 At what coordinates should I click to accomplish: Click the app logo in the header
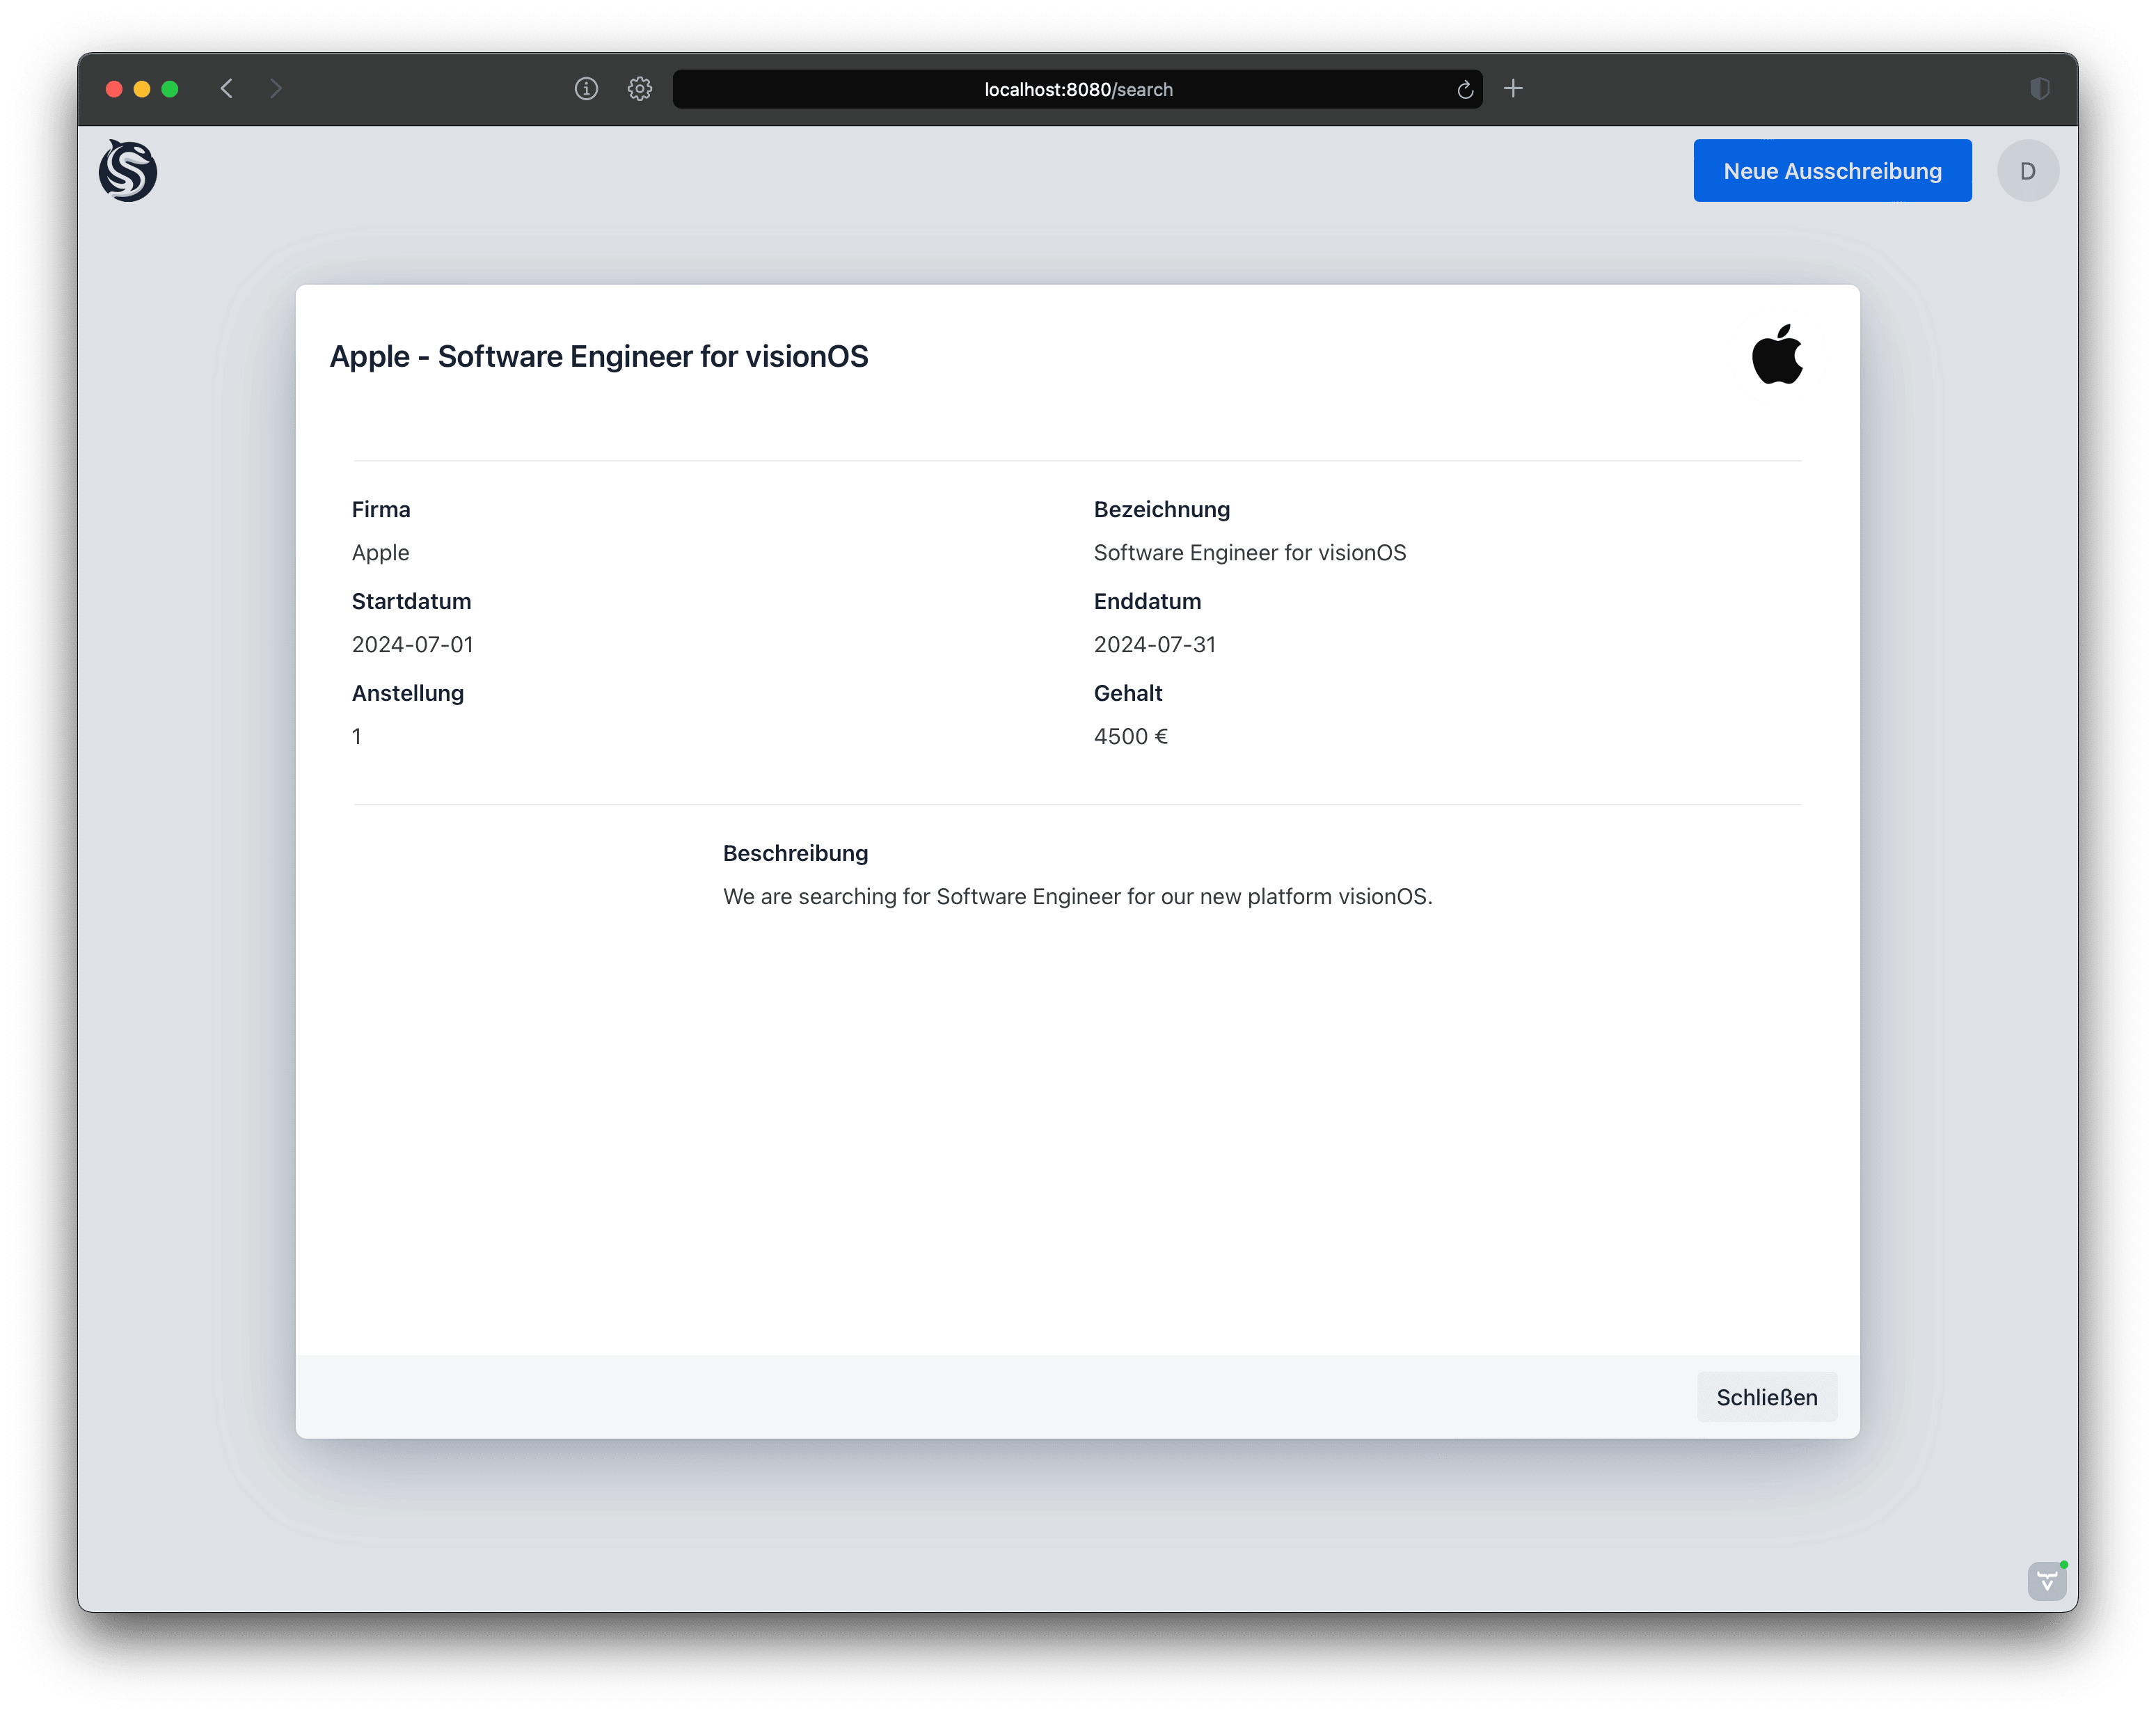128,171
